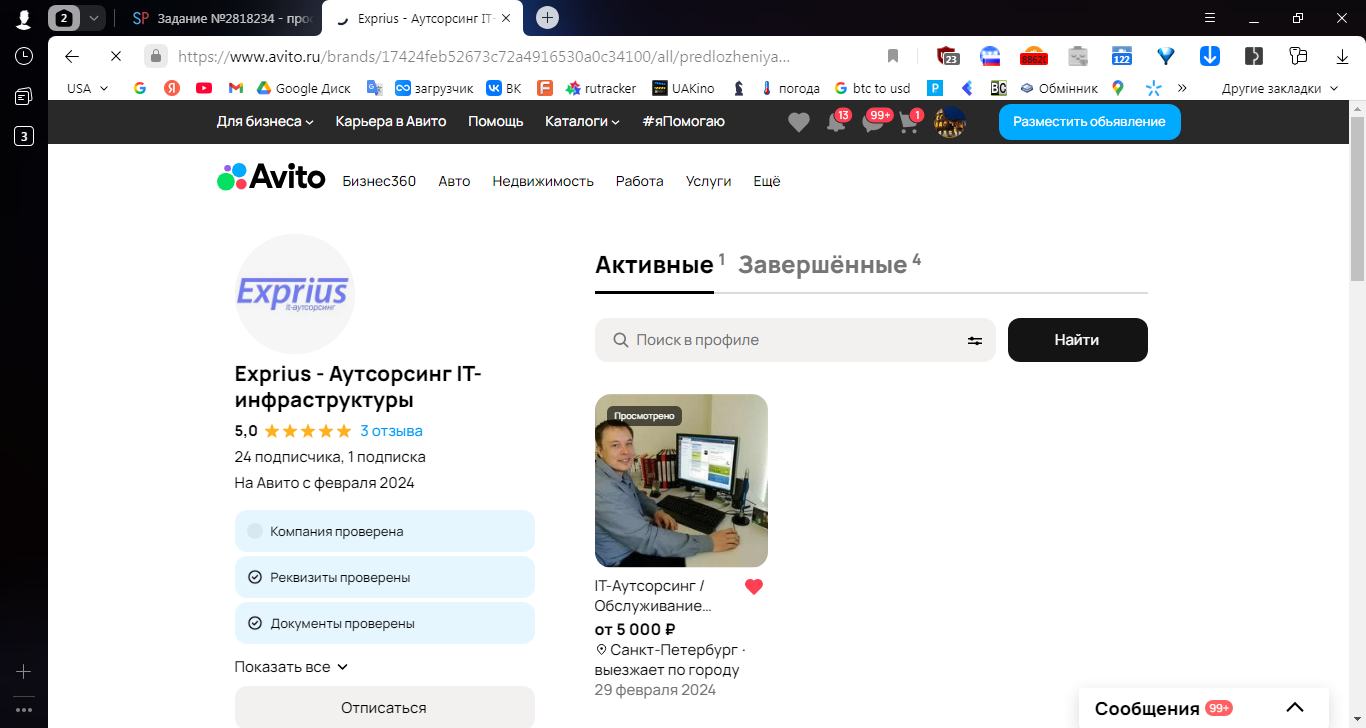Open the погода bookmark
The image size is (1366, 728).
[x=790, y=88]
